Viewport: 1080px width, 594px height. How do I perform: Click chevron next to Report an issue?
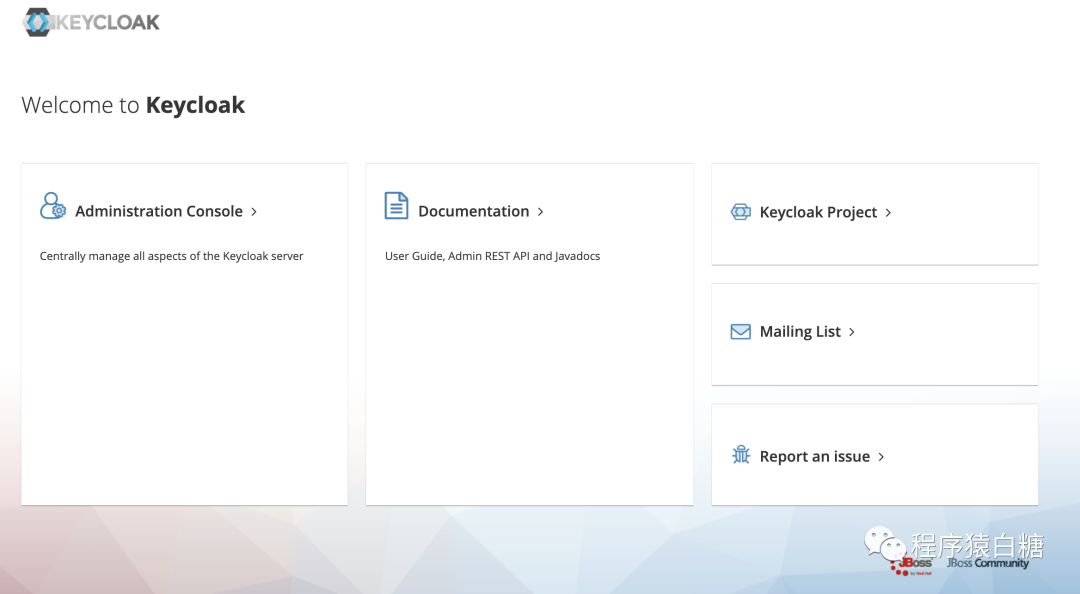[x=881, y=457]
